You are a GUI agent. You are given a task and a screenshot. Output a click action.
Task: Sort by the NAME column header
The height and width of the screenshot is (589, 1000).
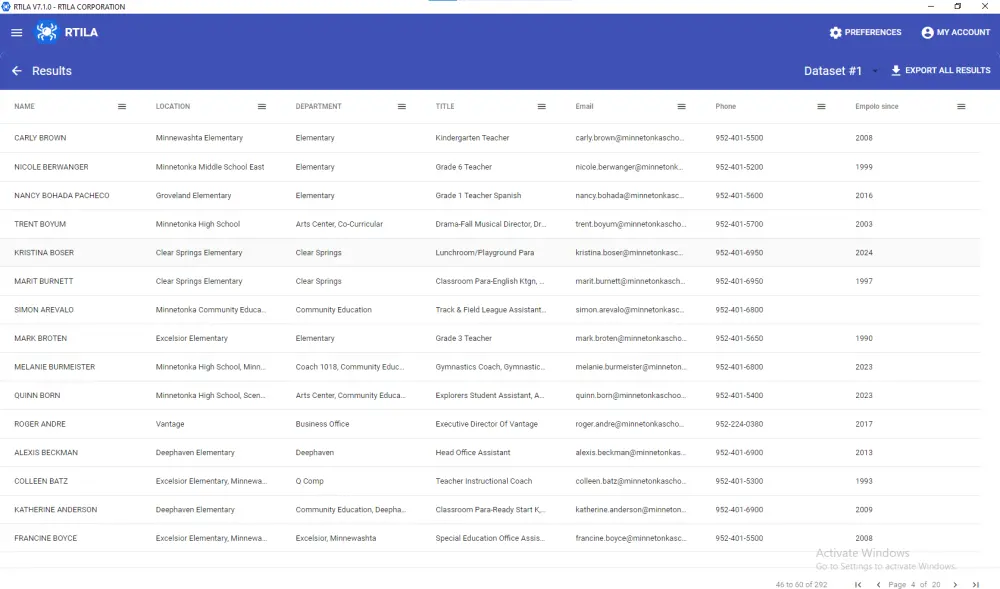[25, 106]
